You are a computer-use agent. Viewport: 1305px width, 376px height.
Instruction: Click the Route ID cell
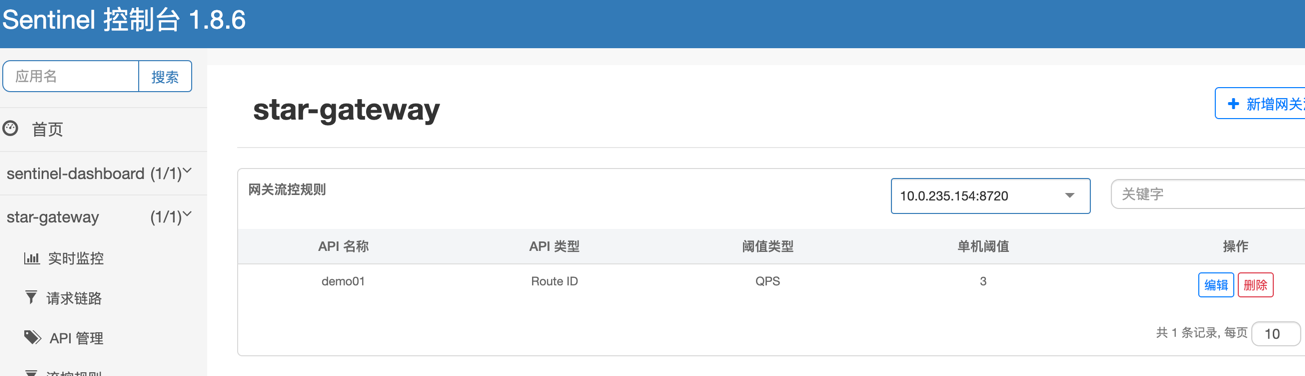click(554, 281)
